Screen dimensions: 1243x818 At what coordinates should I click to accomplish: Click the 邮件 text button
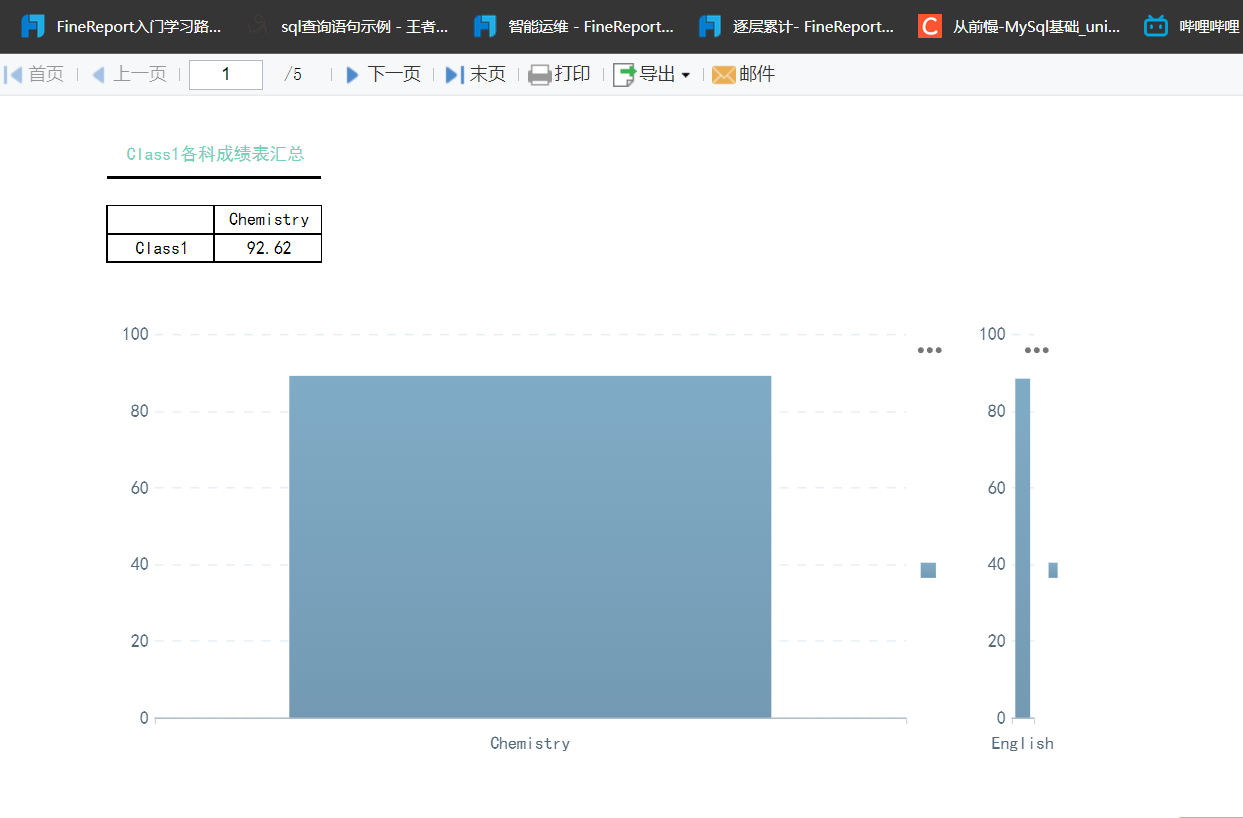click(757, 74)
